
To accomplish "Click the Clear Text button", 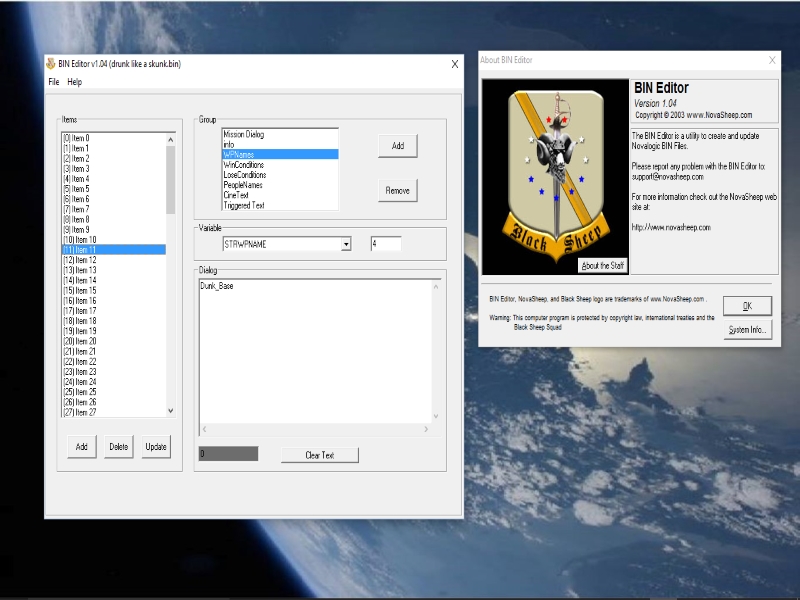I will (320, 455).
